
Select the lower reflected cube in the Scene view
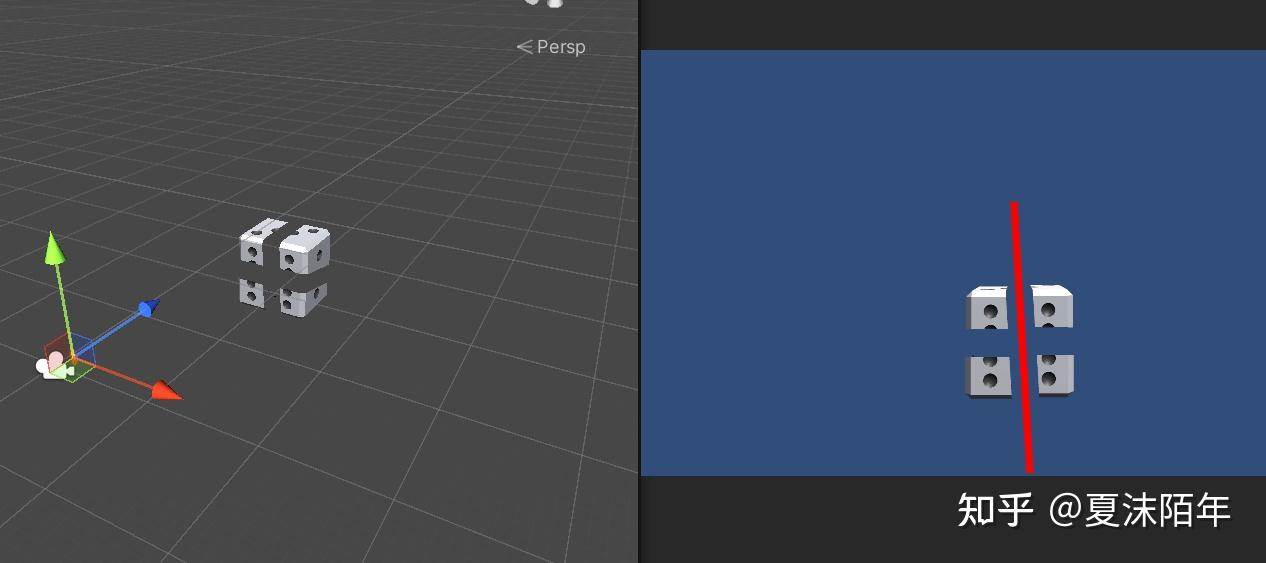(x=283, y=297)
